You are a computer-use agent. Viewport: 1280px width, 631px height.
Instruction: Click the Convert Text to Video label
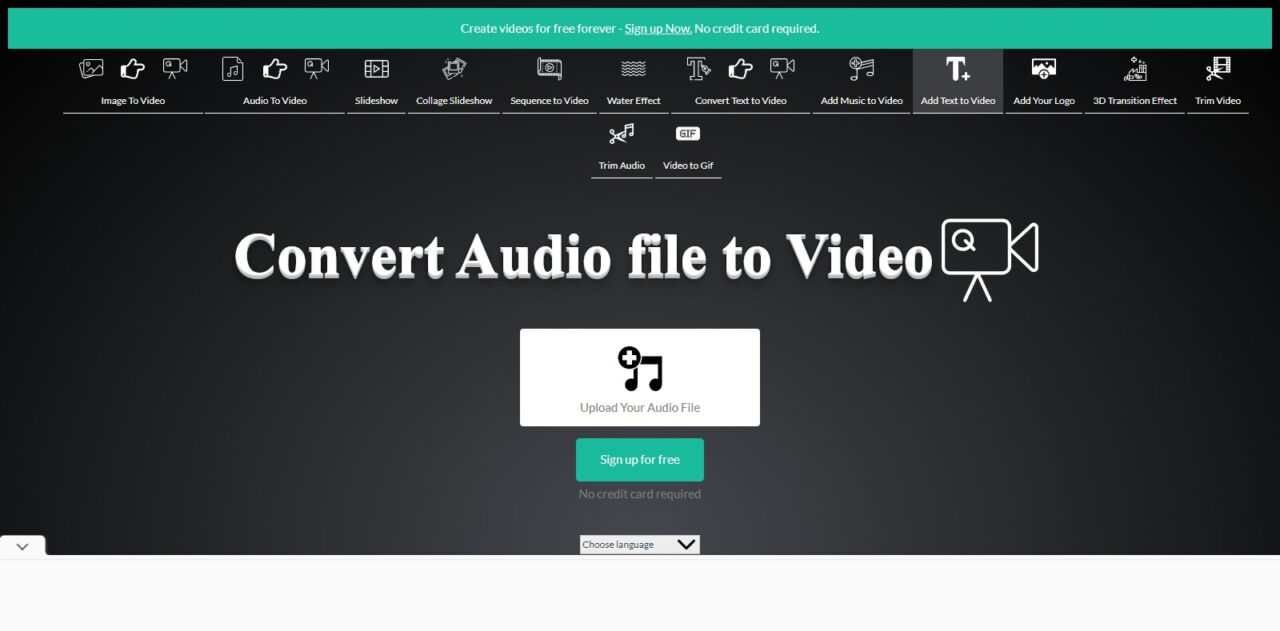click(x=741, y=101)
